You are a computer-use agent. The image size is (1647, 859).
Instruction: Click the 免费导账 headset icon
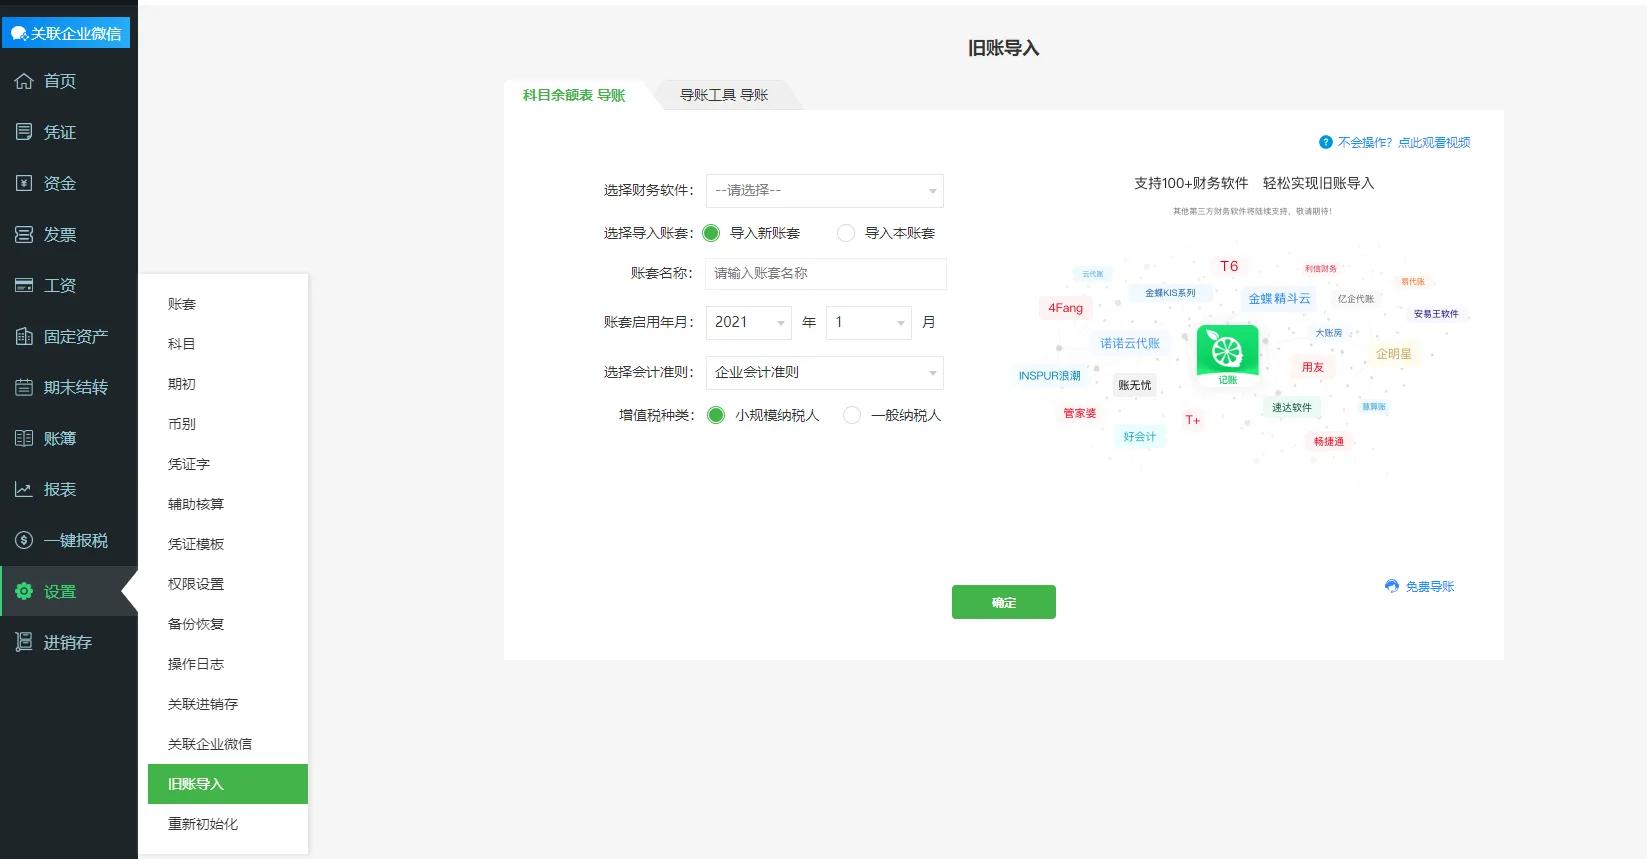click(x=1392, y=586)
